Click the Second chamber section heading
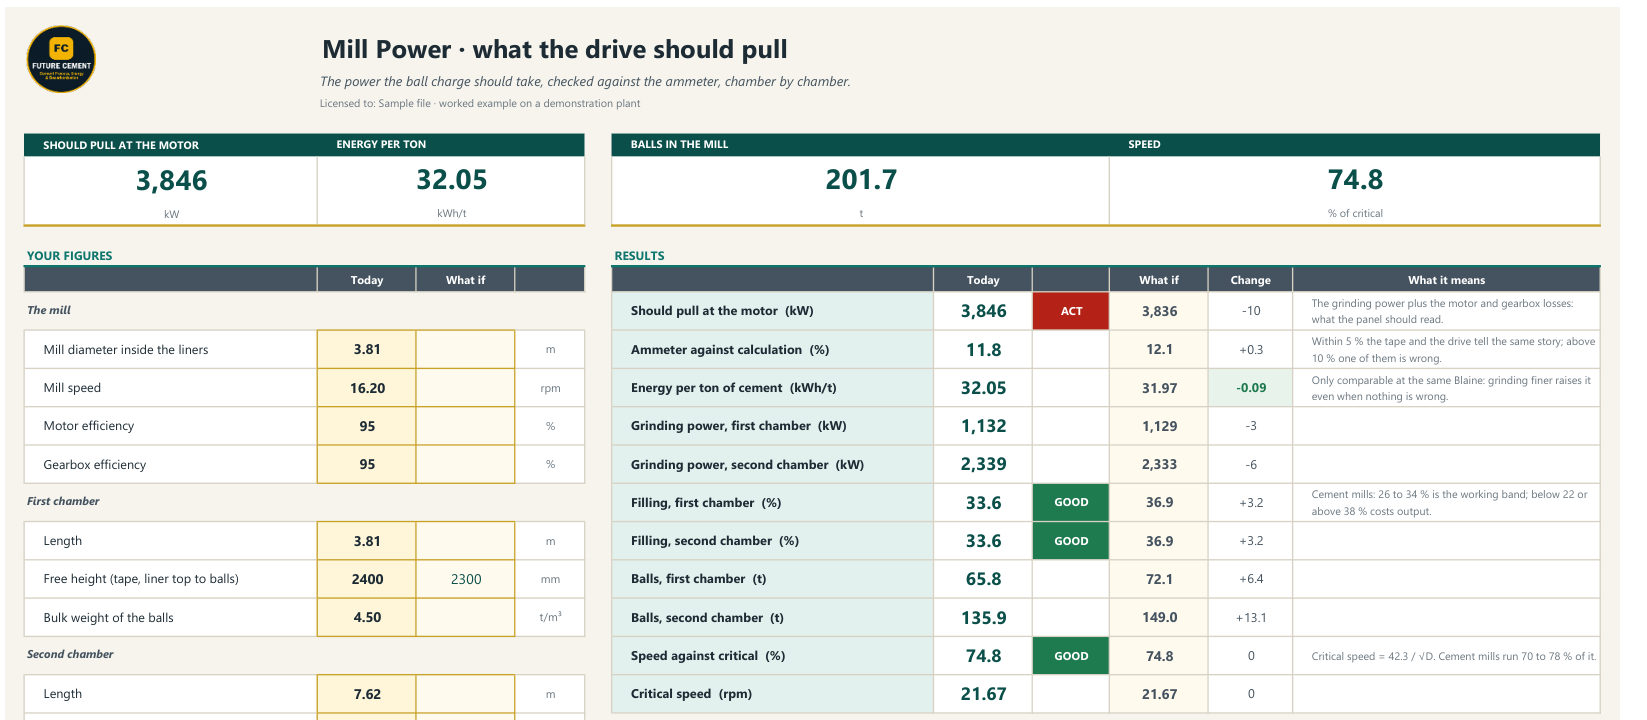The image size is (1647, 720). (70, 654)
